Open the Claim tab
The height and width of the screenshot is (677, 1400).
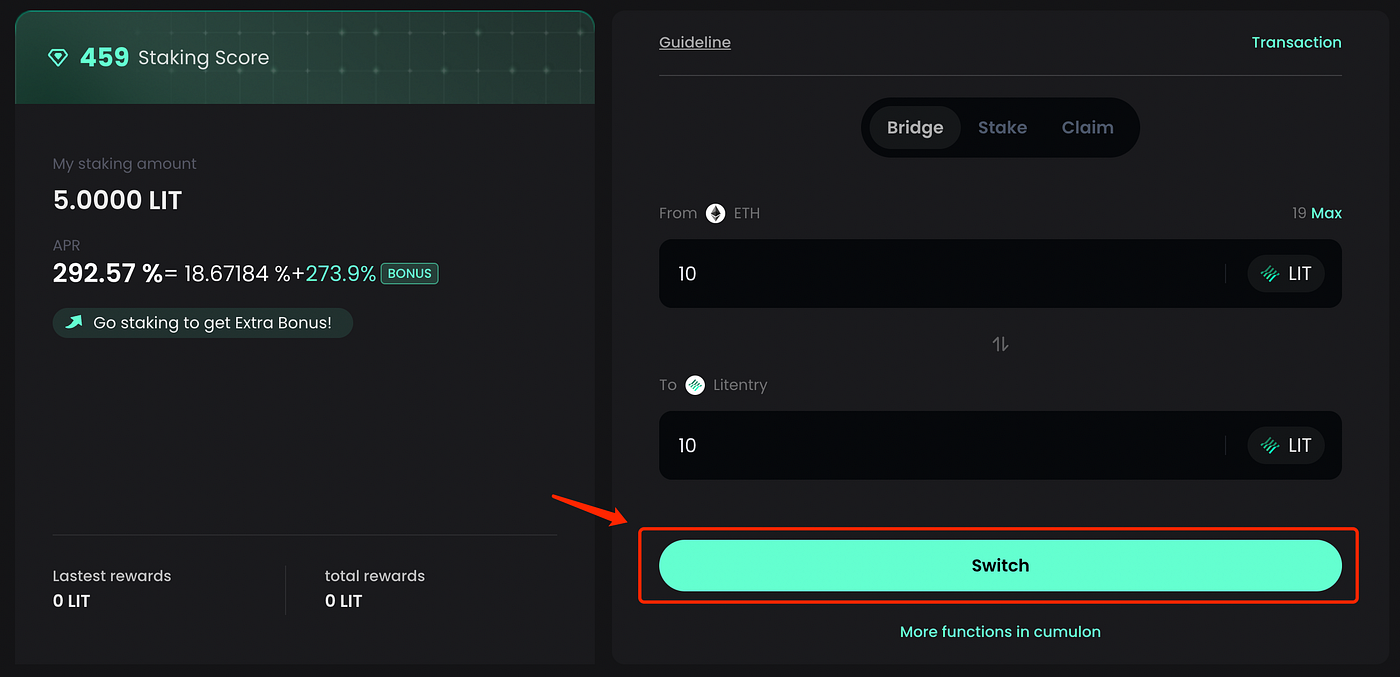(x=1087, y=128)
